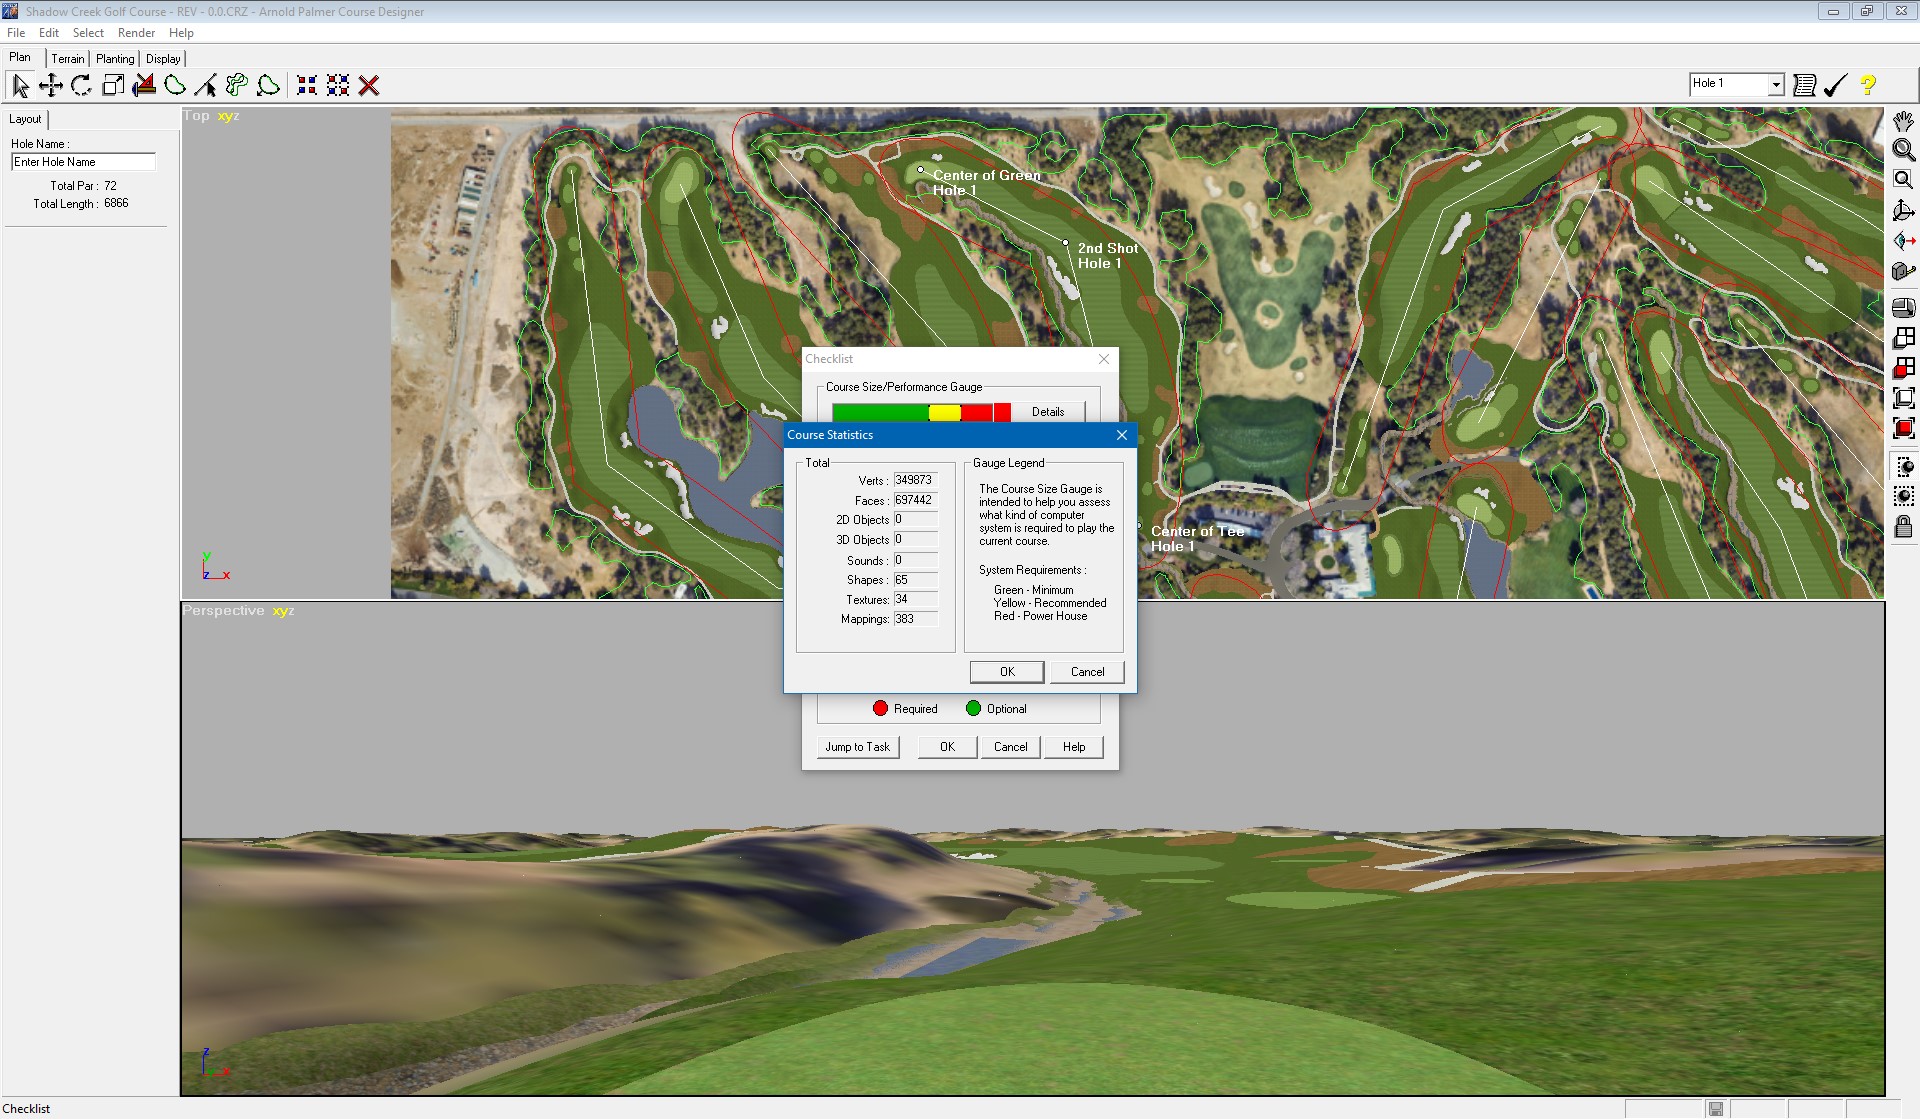Click OK in Course Statistics dialog

click(1007, 672)
